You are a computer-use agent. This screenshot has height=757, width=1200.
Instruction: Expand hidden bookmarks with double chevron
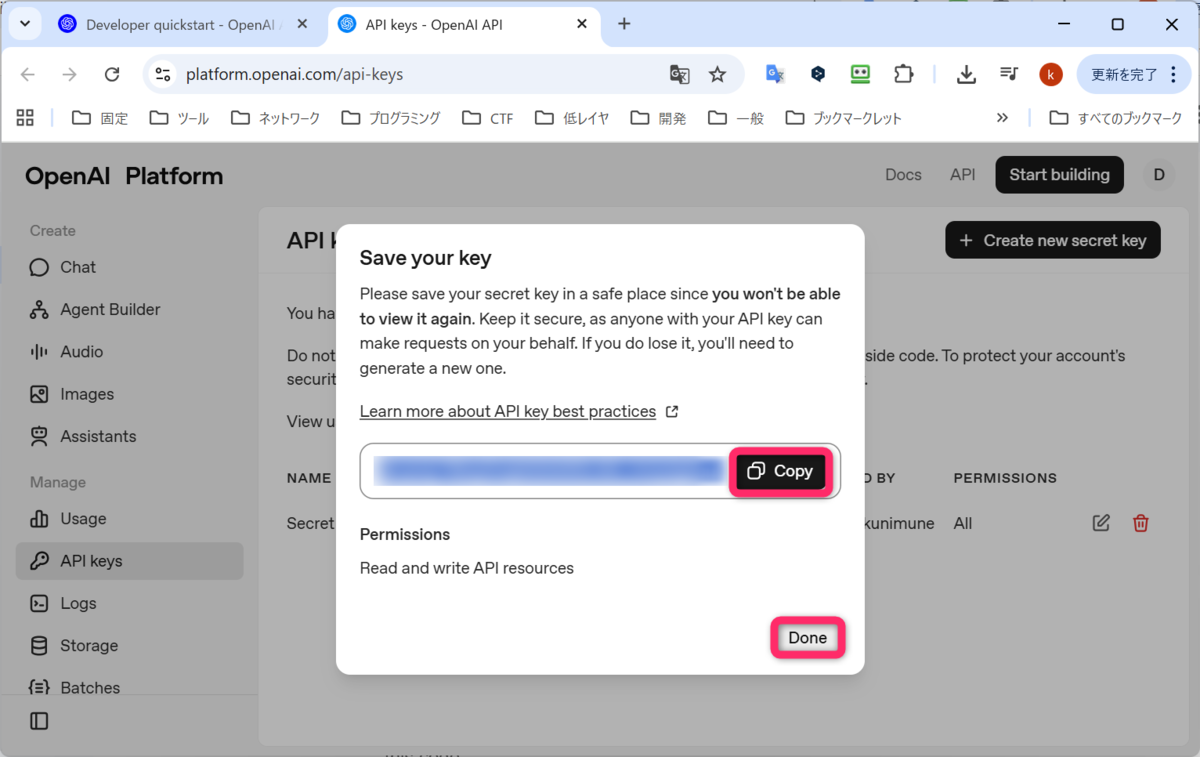pos(1002,118)
